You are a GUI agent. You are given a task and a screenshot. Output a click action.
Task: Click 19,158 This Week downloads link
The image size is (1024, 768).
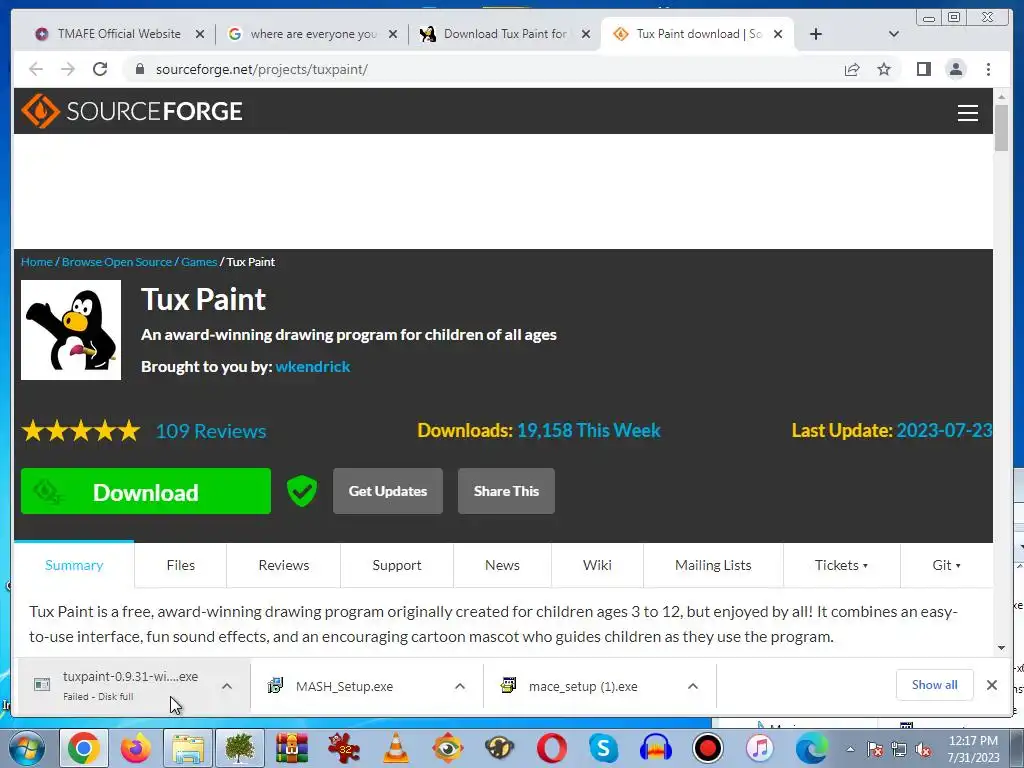(588, 430)
